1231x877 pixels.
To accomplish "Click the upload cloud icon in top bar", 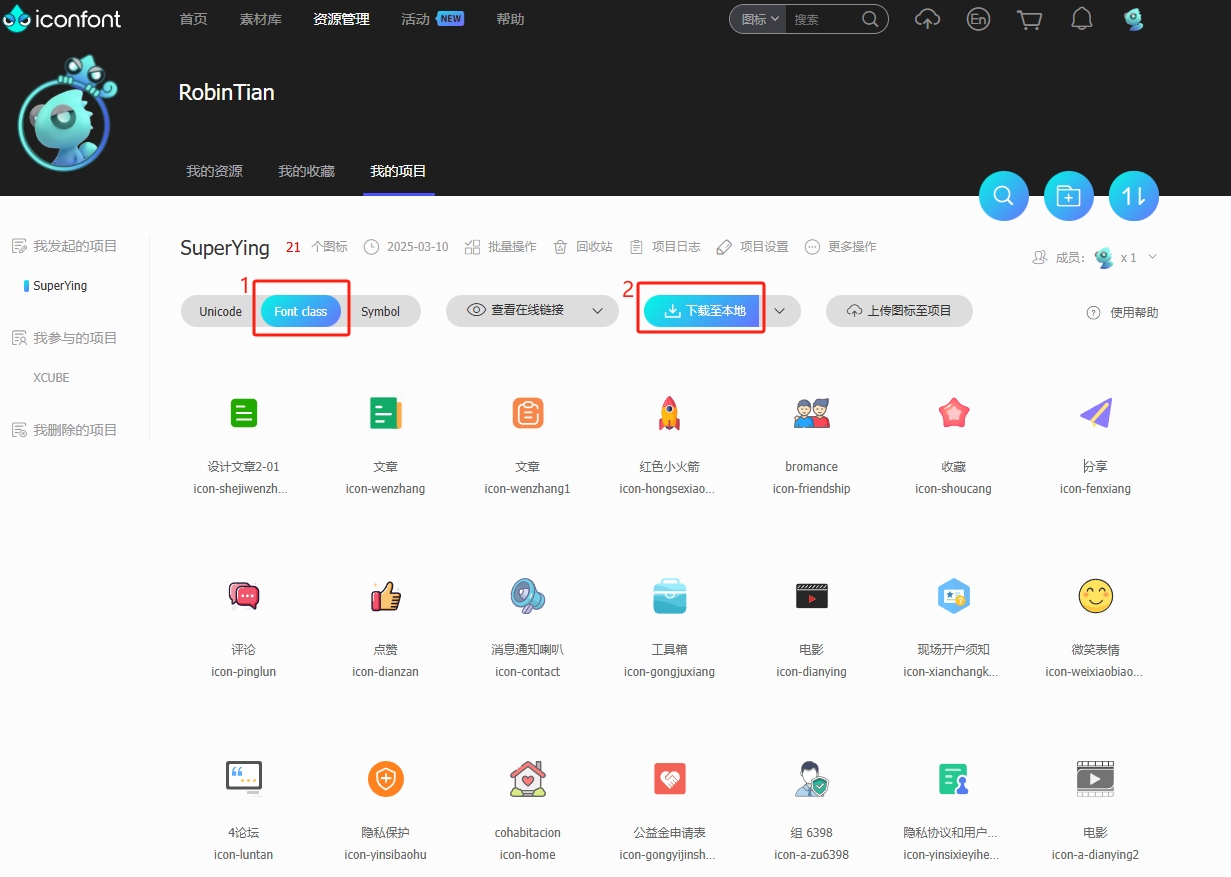I will coord(927,19).
